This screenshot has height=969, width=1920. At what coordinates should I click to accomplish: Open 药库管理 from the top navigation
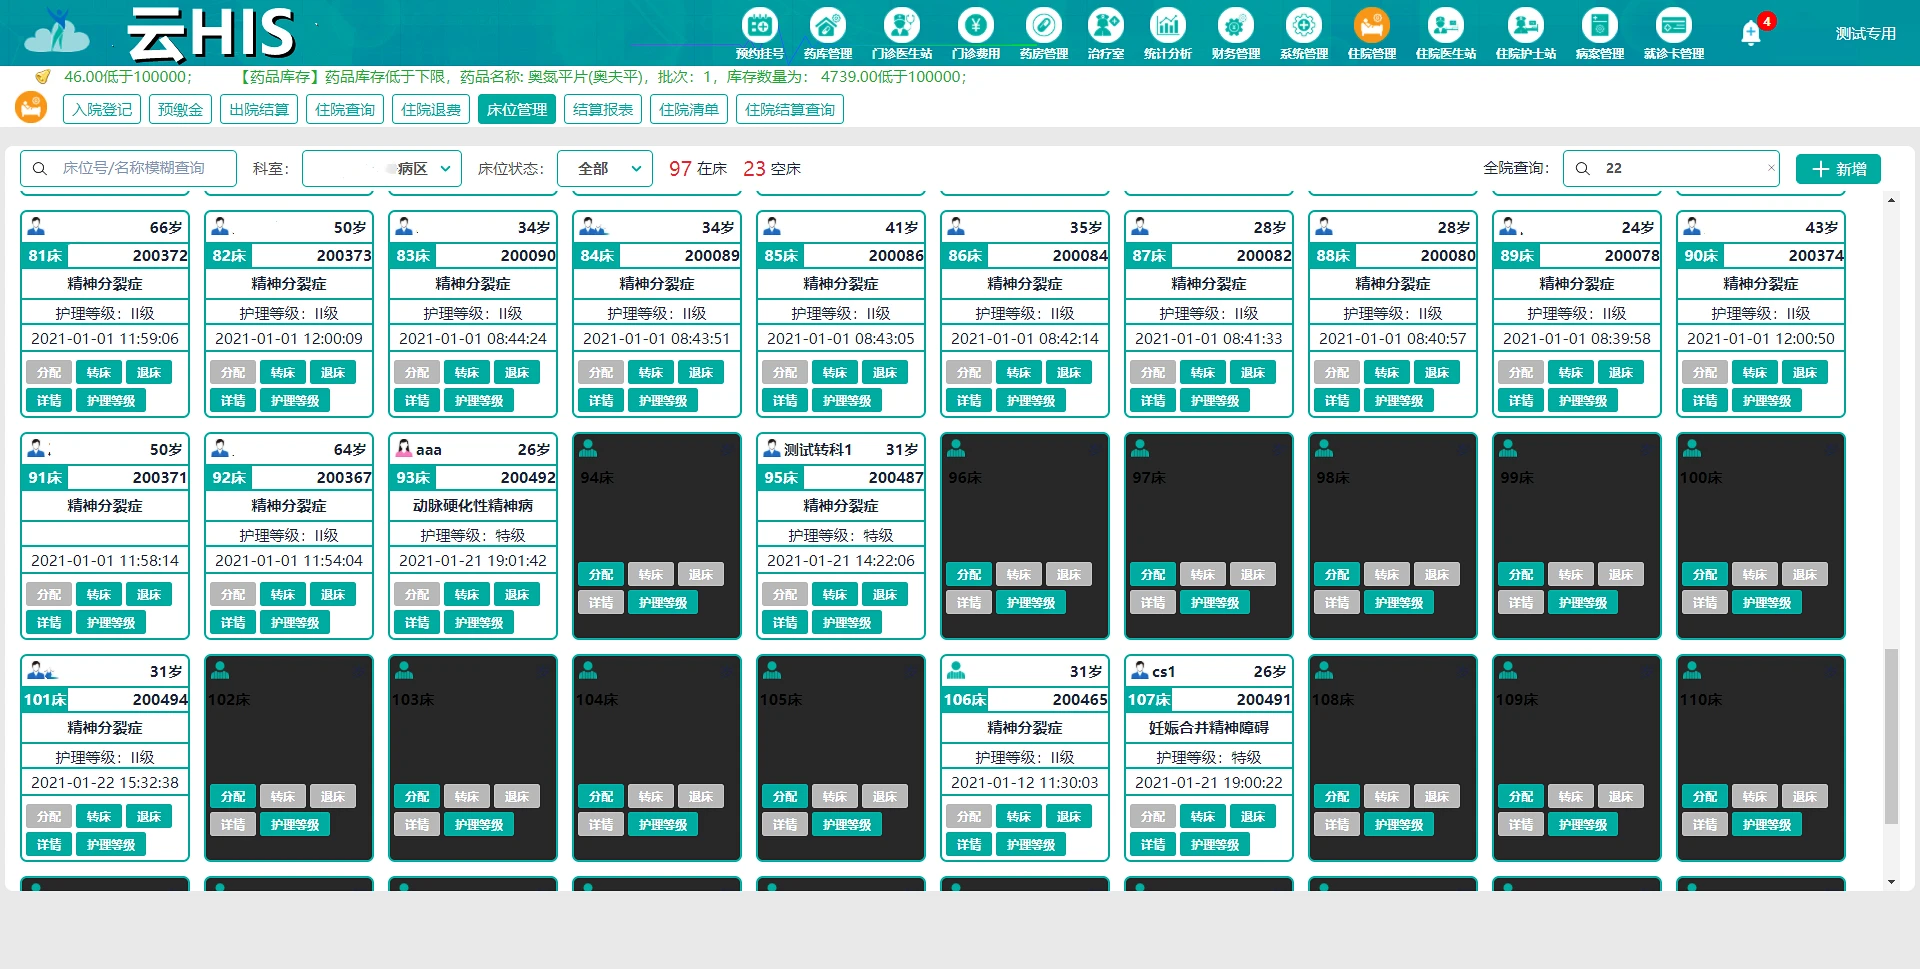[x=827, y=27]
